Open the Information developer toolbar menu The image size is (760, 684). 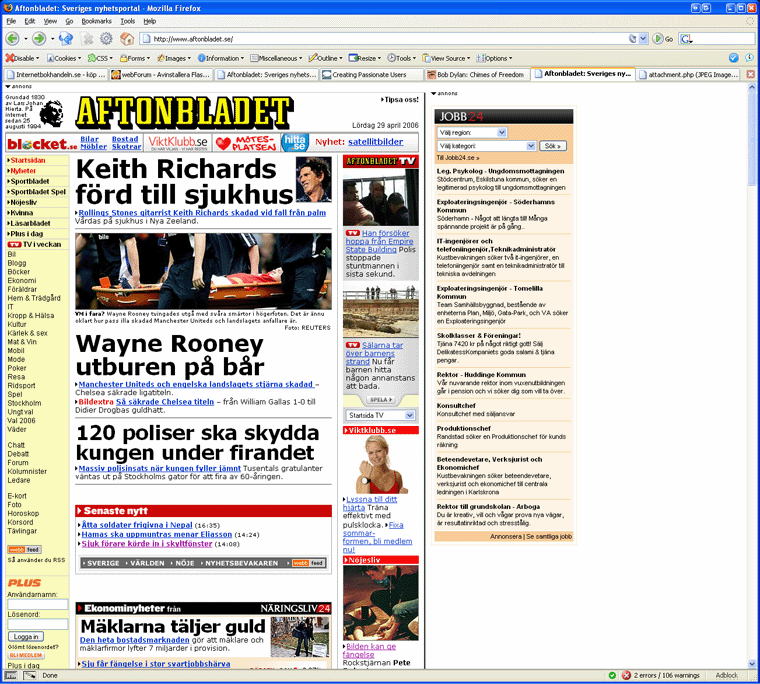221,58
